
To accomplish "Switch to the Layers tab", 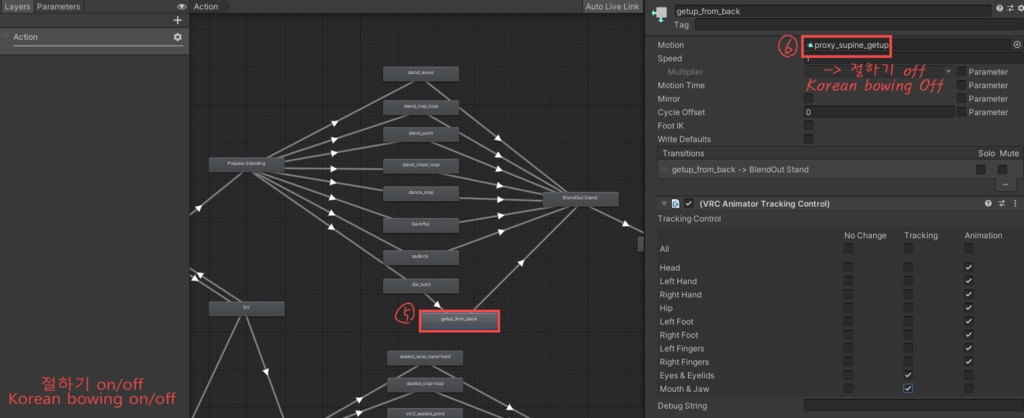I will [17, 7].
